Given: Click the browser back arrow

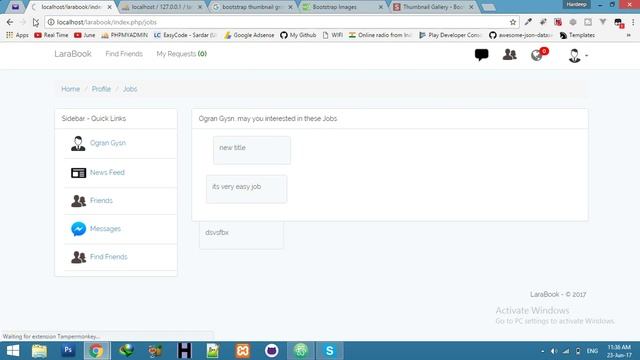Looking at the screenshot, I should (10, 22).
